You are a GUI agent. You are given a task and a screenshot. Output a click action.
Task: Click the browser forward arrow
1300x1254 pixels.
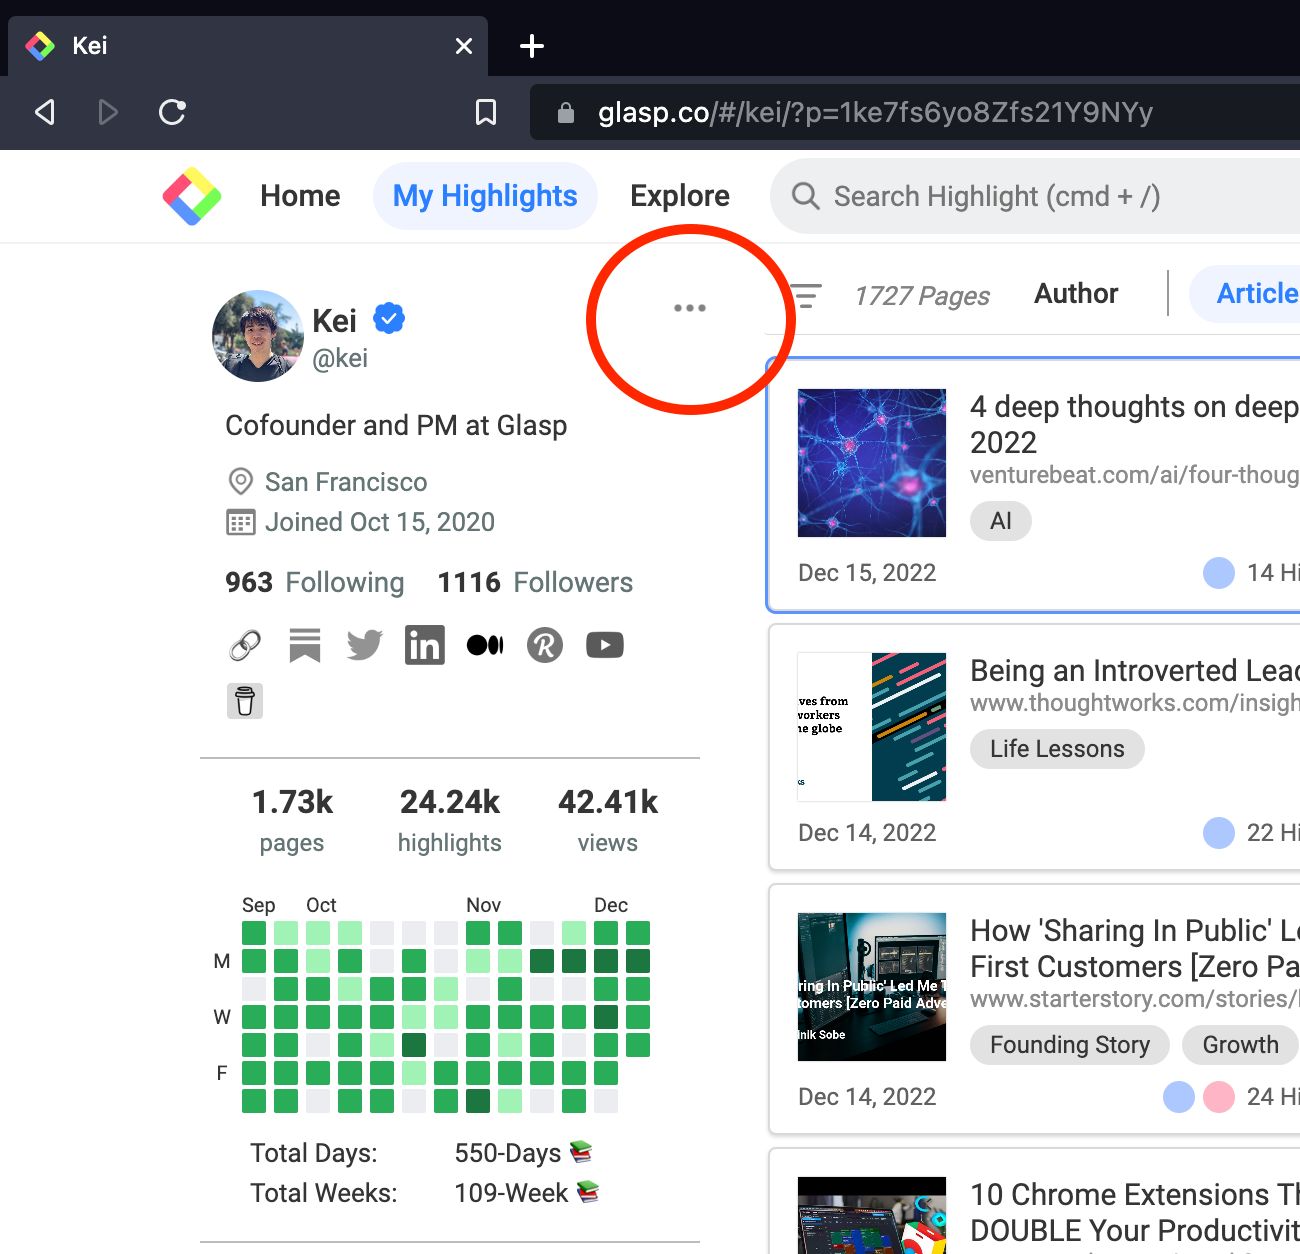[x=108, y=112]
